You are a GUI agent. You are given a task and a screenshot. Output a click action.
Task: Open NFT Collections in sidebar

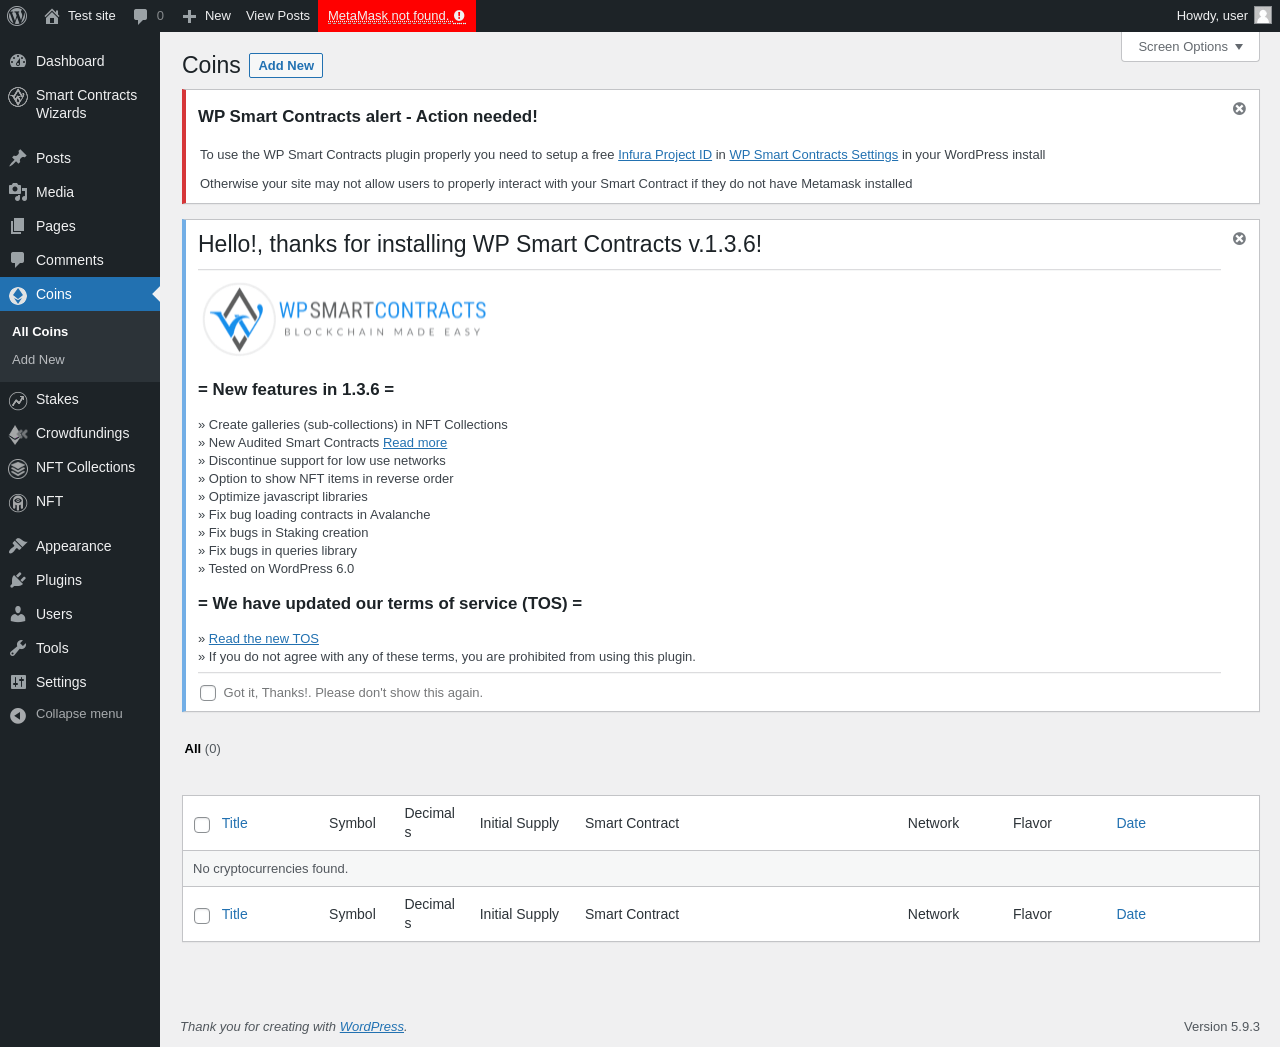pyautogui.click(x=80, y=467)
